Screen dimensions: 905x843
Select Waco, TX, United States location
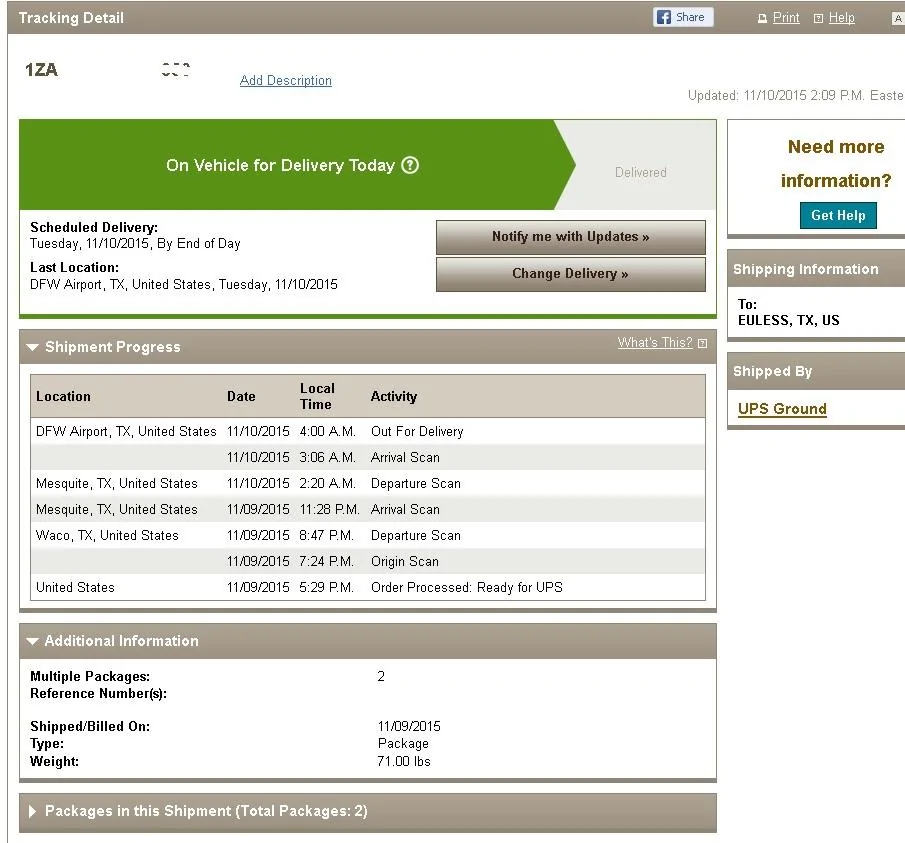107,535
